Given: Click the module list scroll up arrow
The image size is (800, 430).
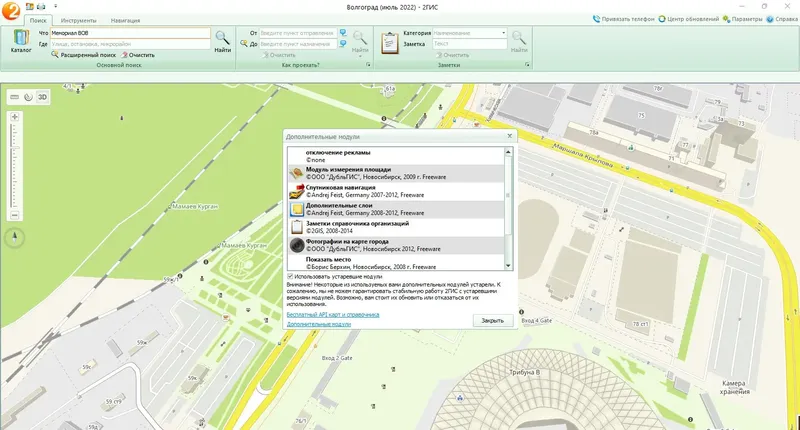Looking at the screenshot, I should click(x=508, y=152).
